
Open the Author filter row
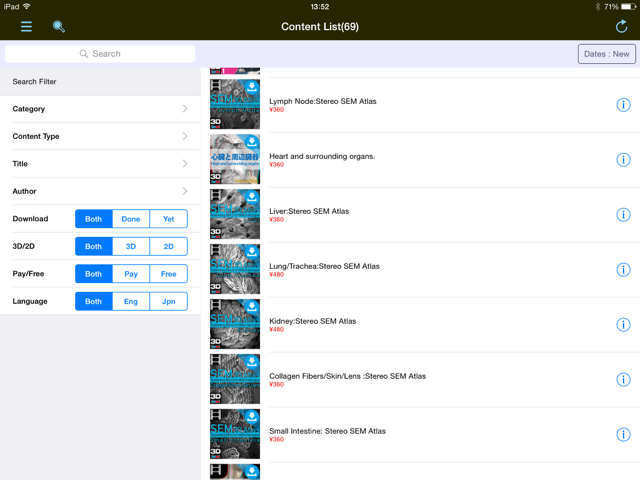click(100, 191)
